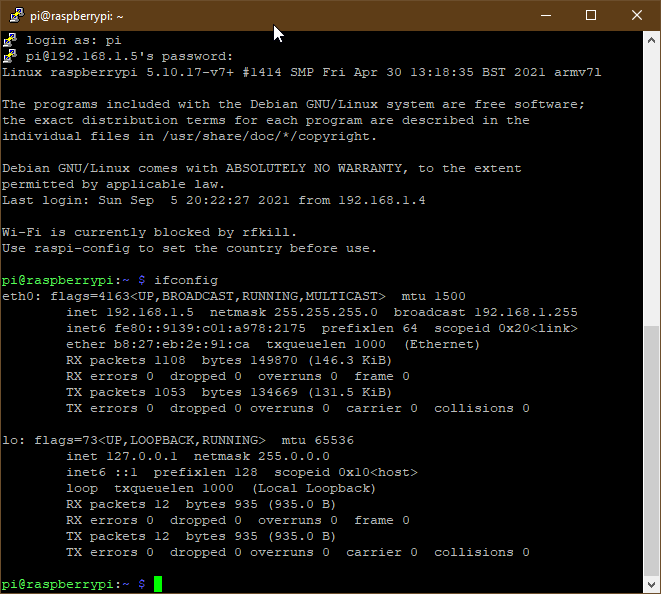
Task: Click the 'armv7l' architecture text
Action: pyautogui.click(x=578, y=73)
